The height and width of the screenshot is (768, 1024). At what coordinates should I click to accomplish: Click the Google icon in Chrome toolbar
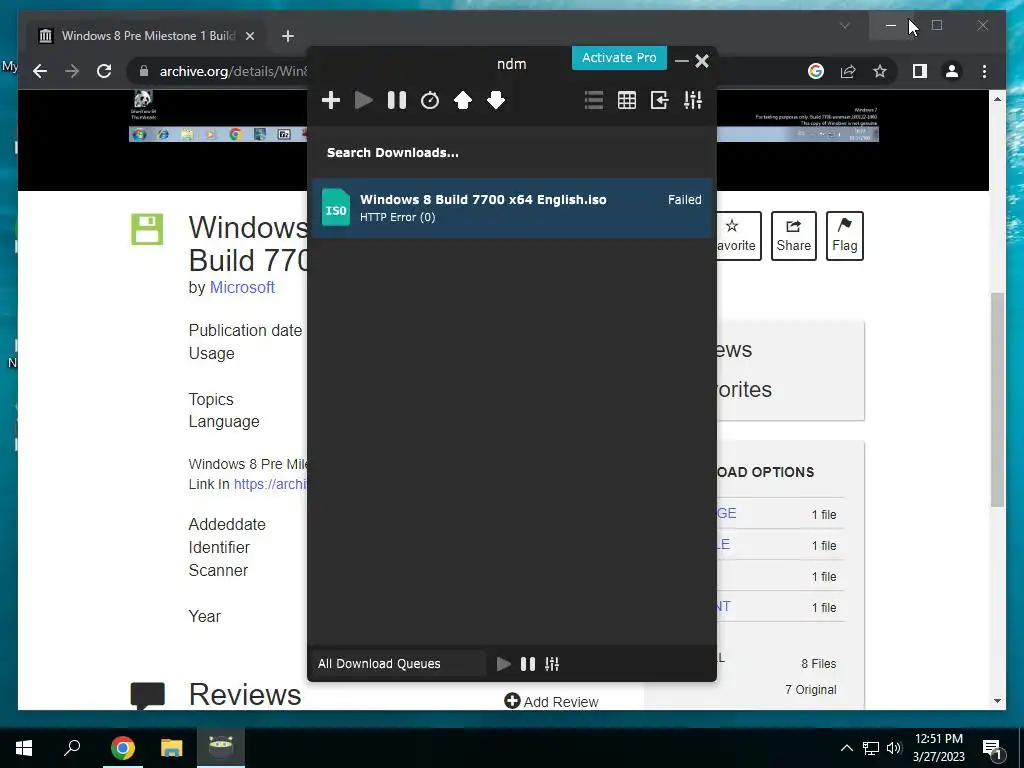[816, 71]
